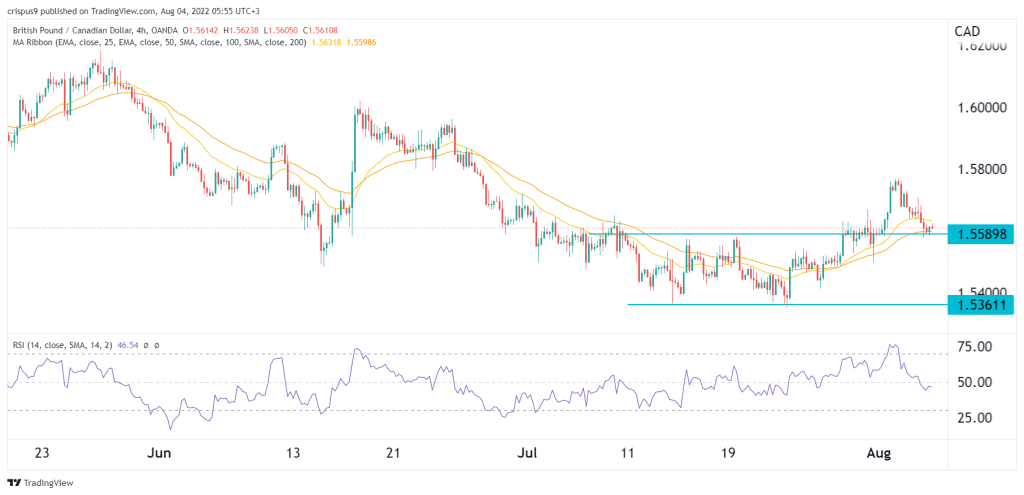Click the 11 date label on time axis
1024x495 pixels.
[628, 453]
